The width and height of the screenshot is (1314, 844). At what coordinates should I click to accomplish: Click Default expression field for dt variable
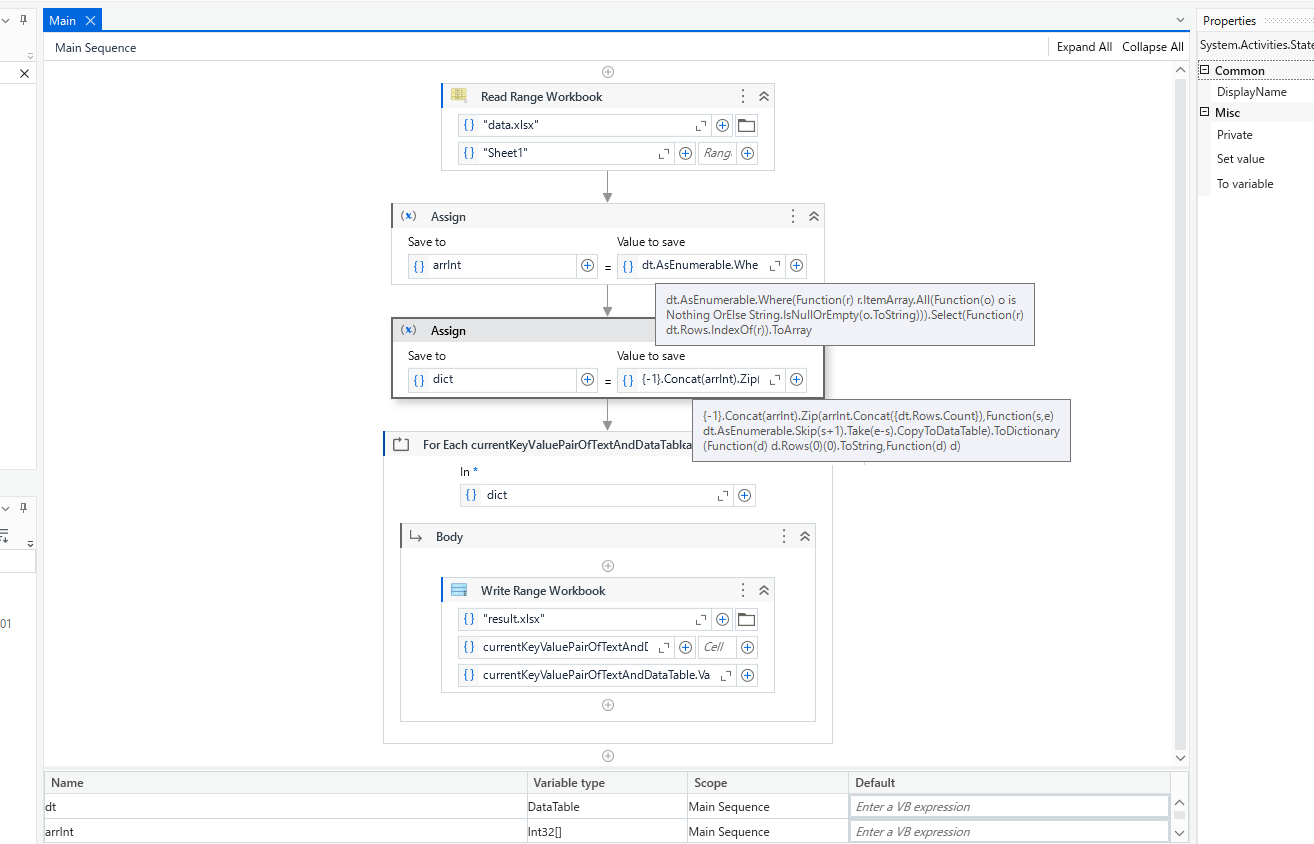click(x=1008, y=806)
